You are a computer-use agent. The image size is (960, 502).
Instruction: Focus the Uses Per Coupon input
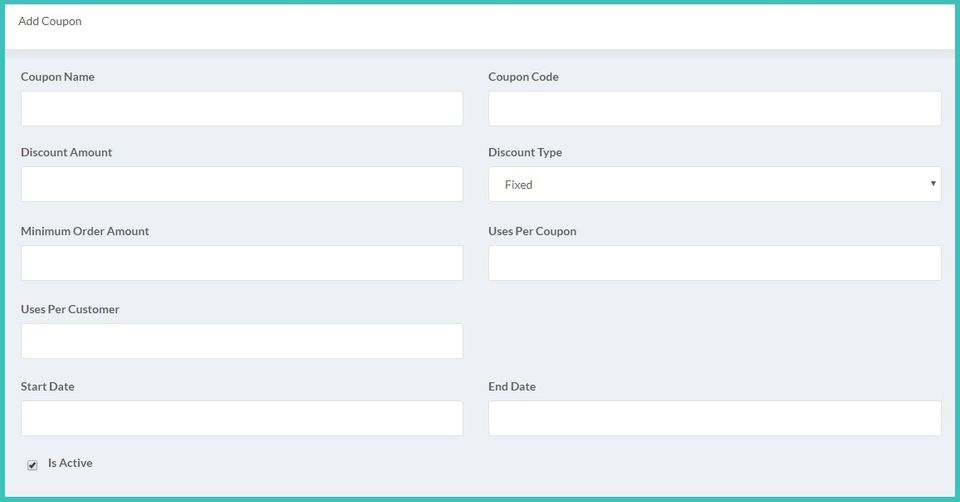[714, 263]
